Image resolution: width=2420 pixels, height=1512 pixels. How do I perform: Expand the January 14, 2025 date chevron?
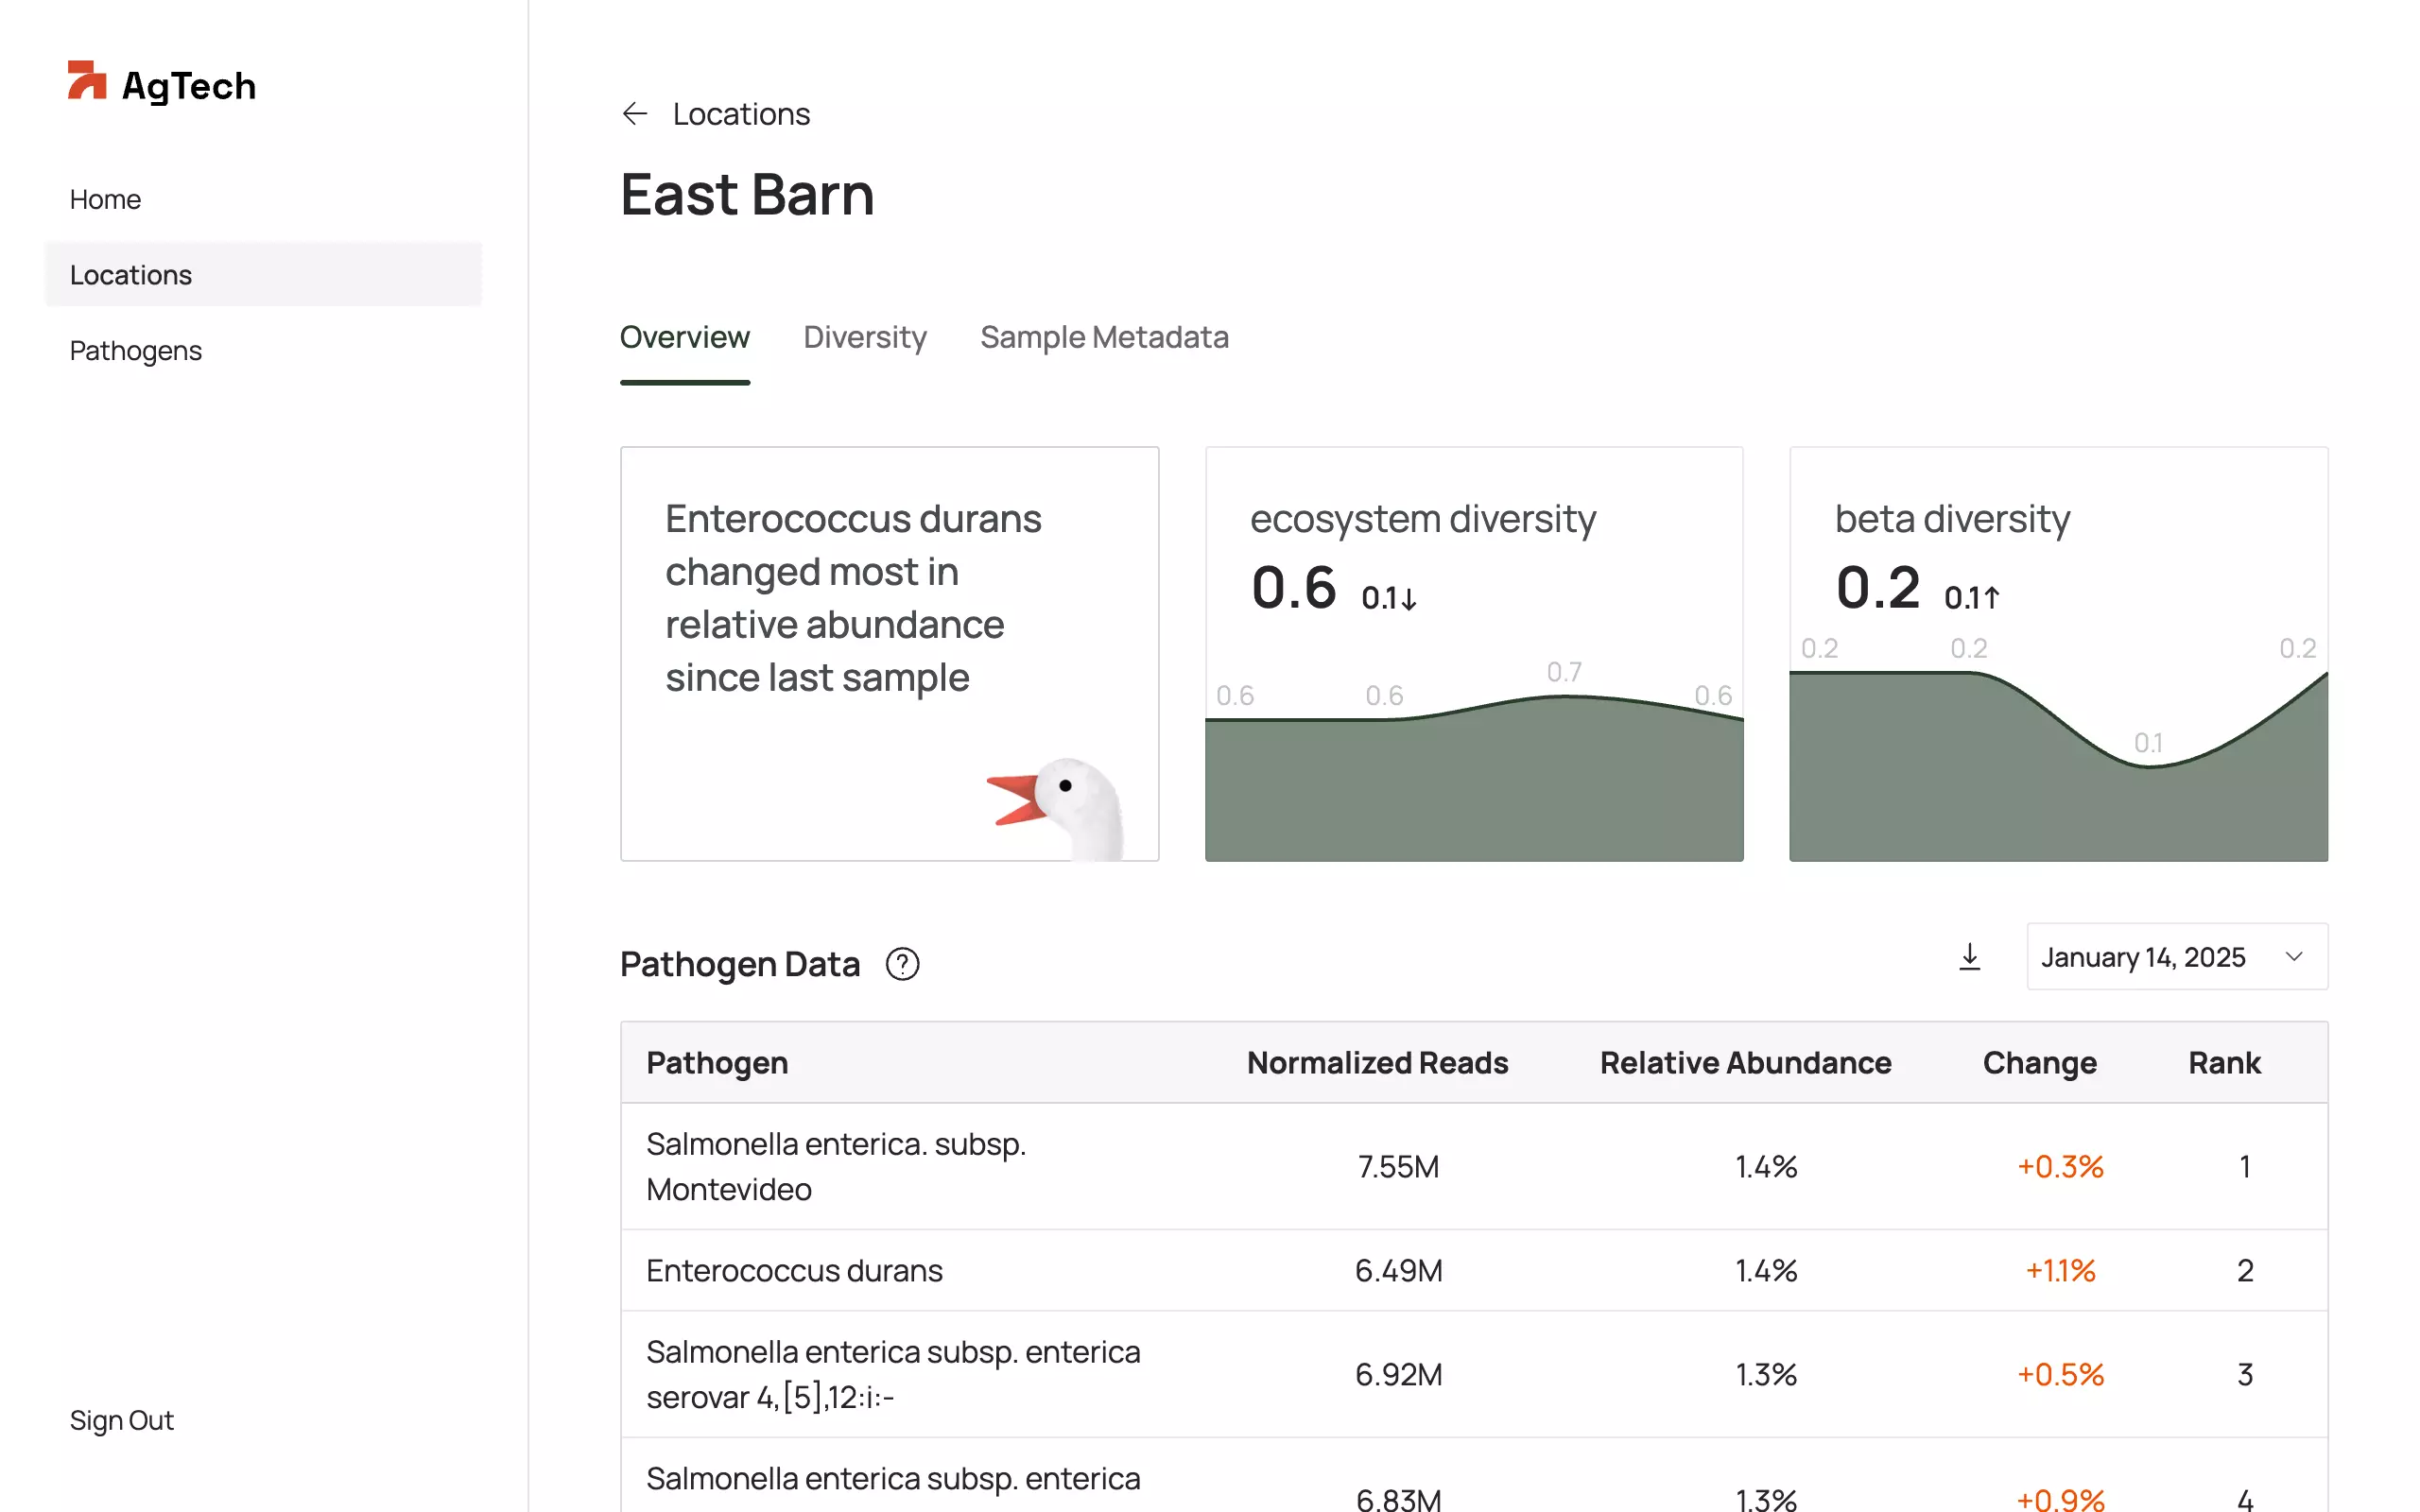[x=2294, y=957]
